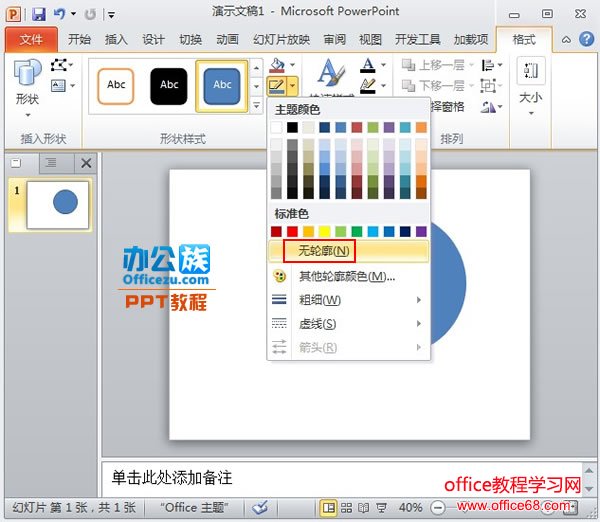This screenshot has height=522, width=600.
Task: Click the text box icon below Edit Shape
Action: [58, 85]
